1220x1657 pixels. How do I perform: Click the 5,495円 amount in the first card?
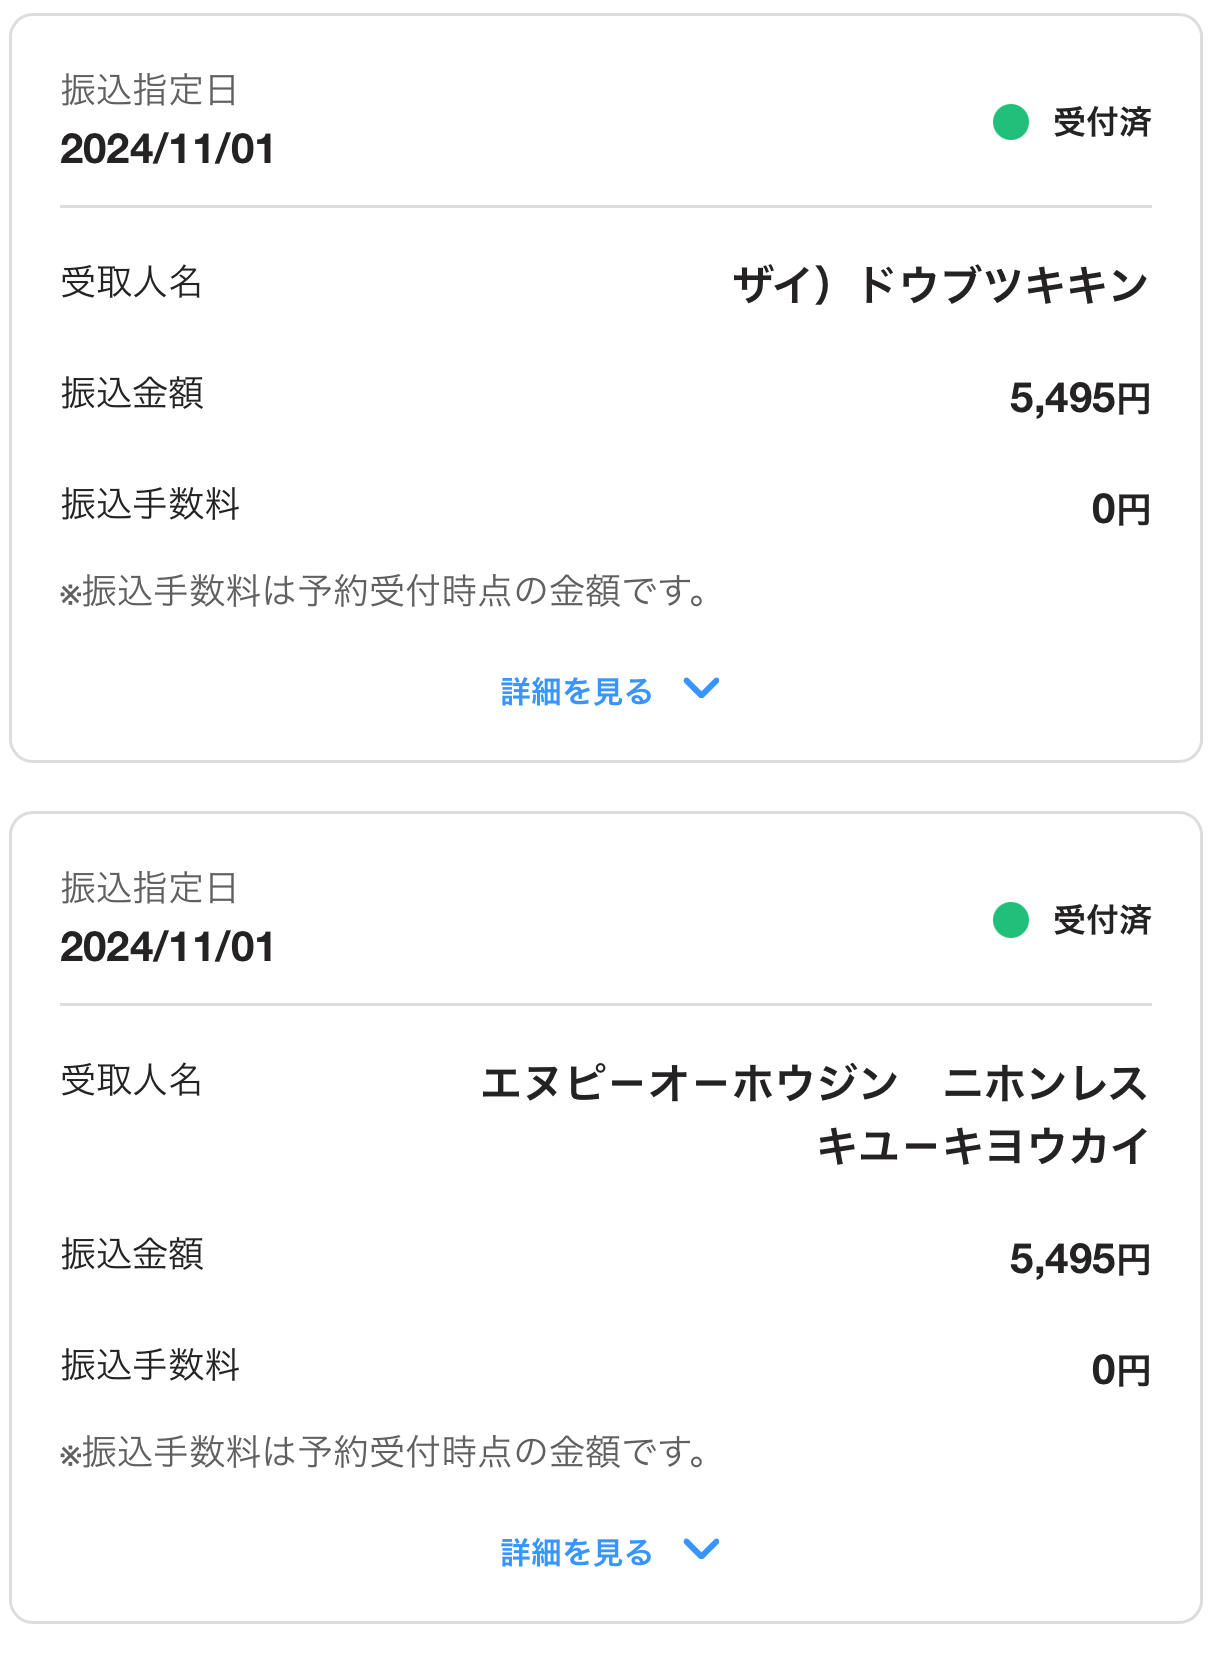[1079, 398]
